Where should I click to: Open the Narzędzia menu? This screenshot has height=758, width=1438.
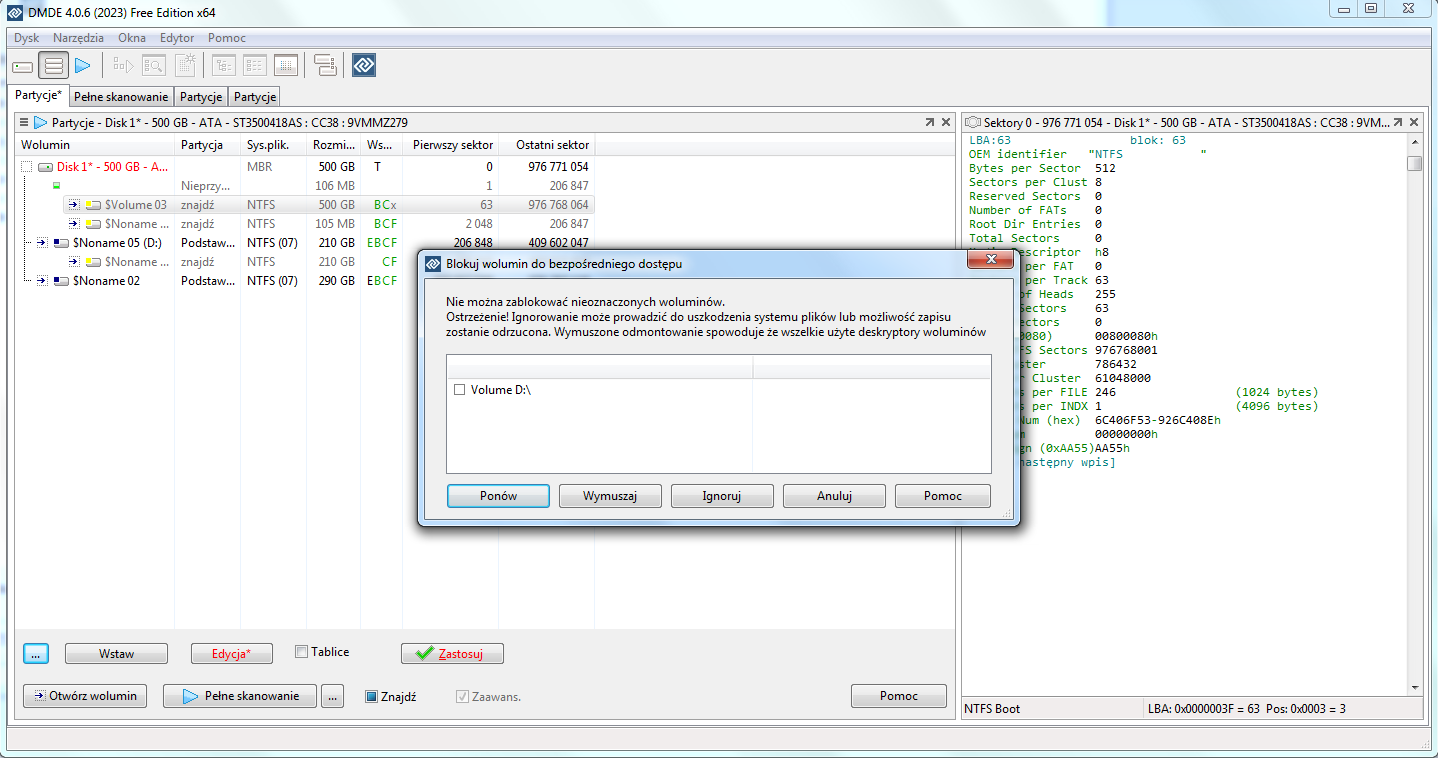pyautogui.click(x=79, y=38)
